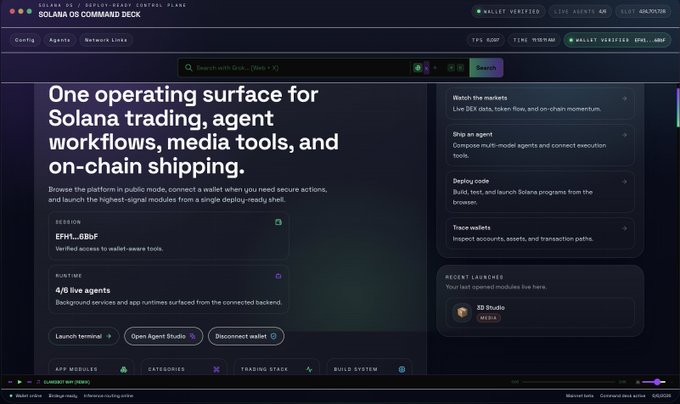The height and width of the screenshot is (404, 680).
Task: Click the MEDIA tag on 3D Studio
Action: click(488, 318)
